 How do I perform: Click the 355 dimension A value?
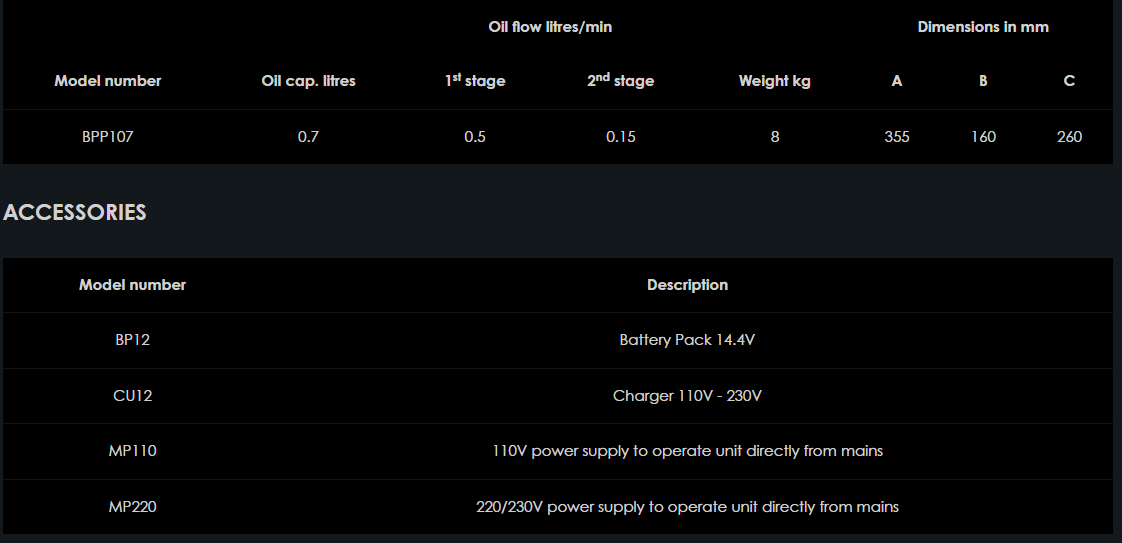click(x=897, y=137)
